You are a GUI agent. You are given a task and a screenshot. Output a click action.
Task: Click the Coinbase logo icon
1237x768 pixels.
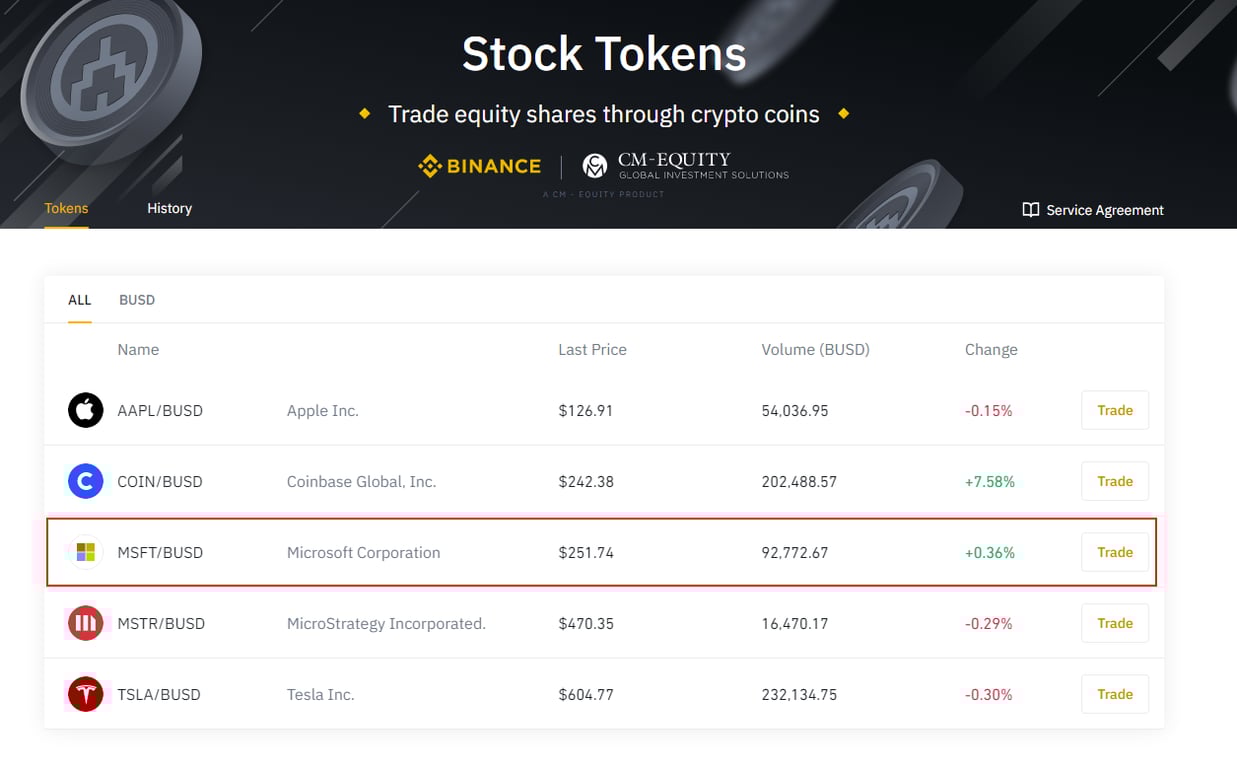(x=85, y=481)
